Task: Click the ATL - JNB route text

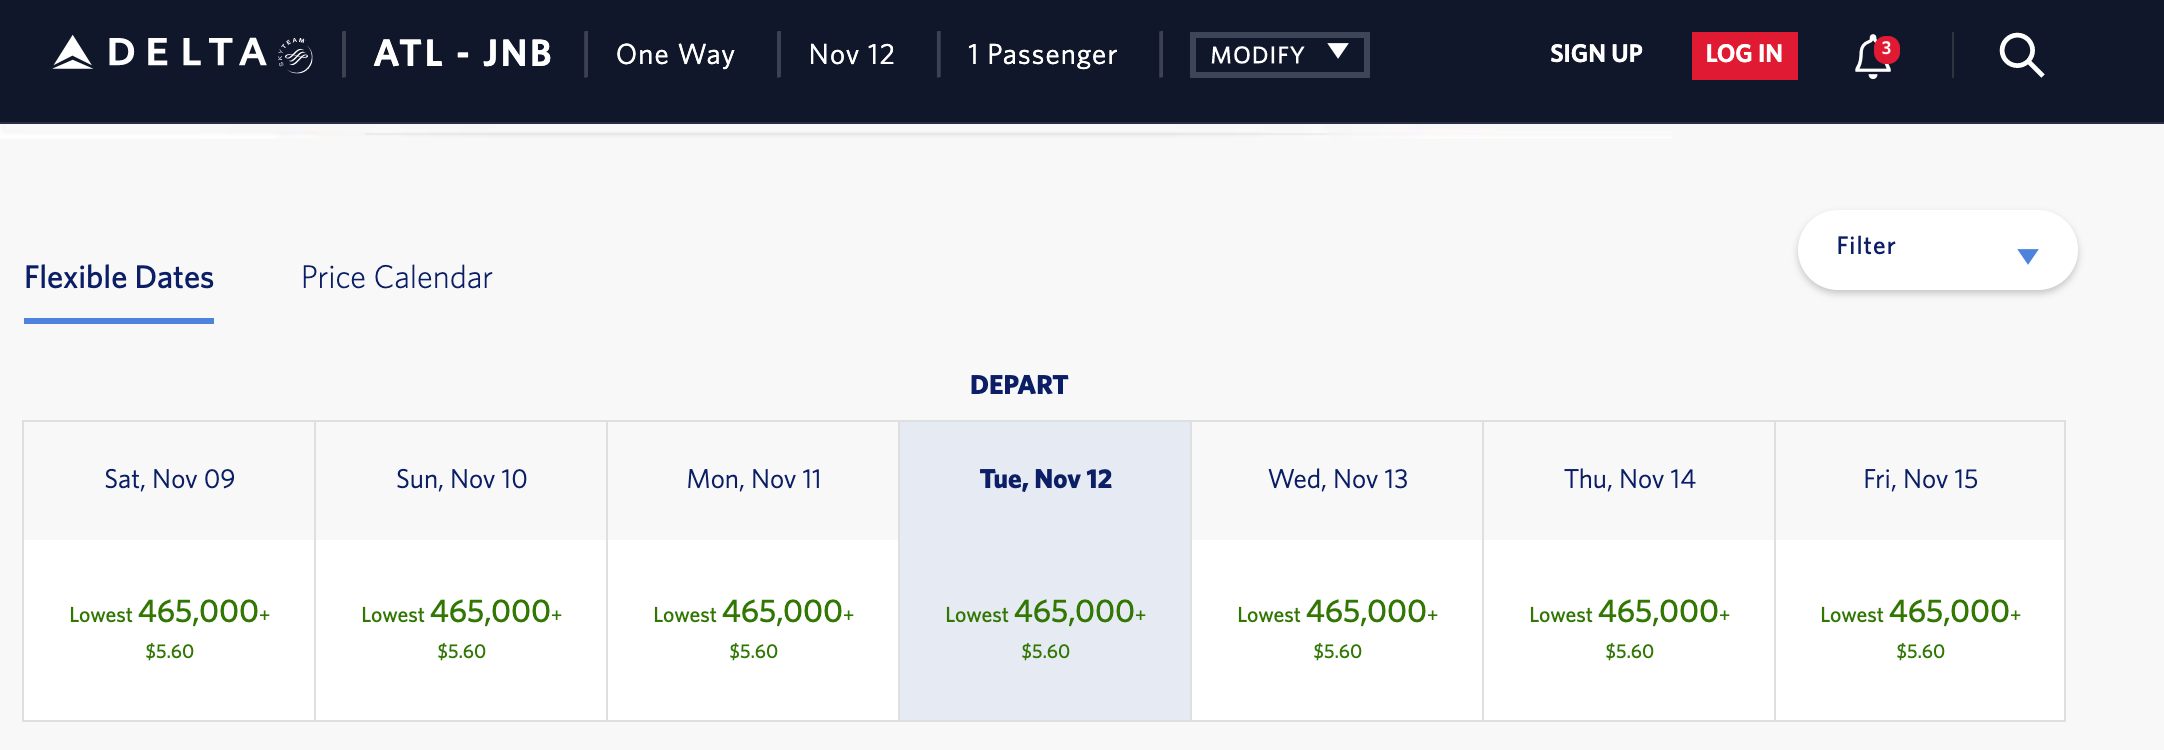Action: [463, 54]
